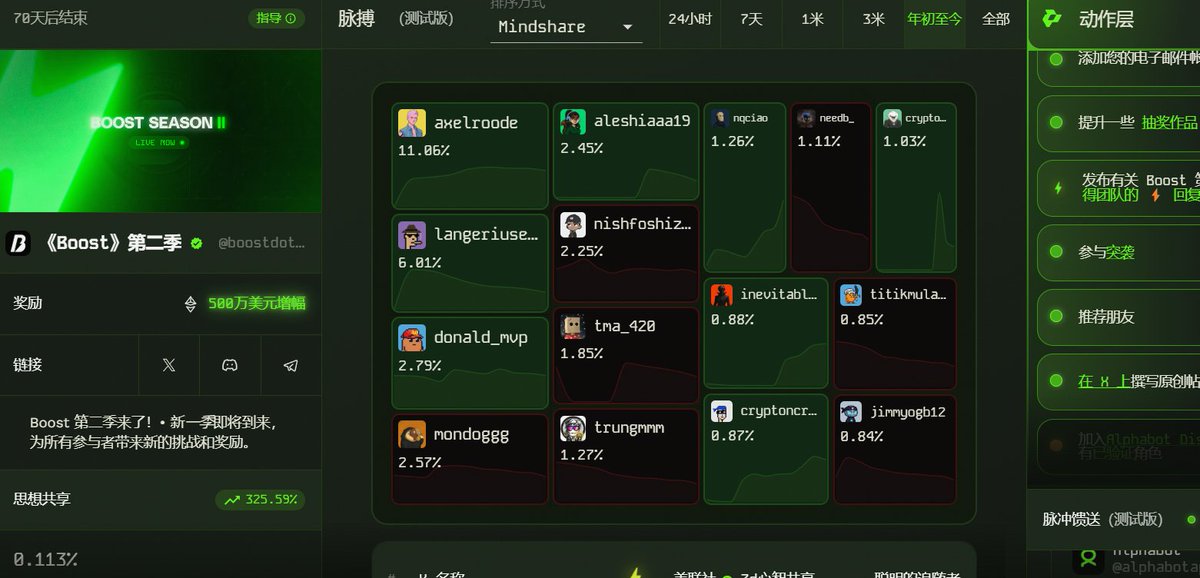The image size is (1200, 578).
Task: Click titikmula's avatar
Action: (851, 295)
